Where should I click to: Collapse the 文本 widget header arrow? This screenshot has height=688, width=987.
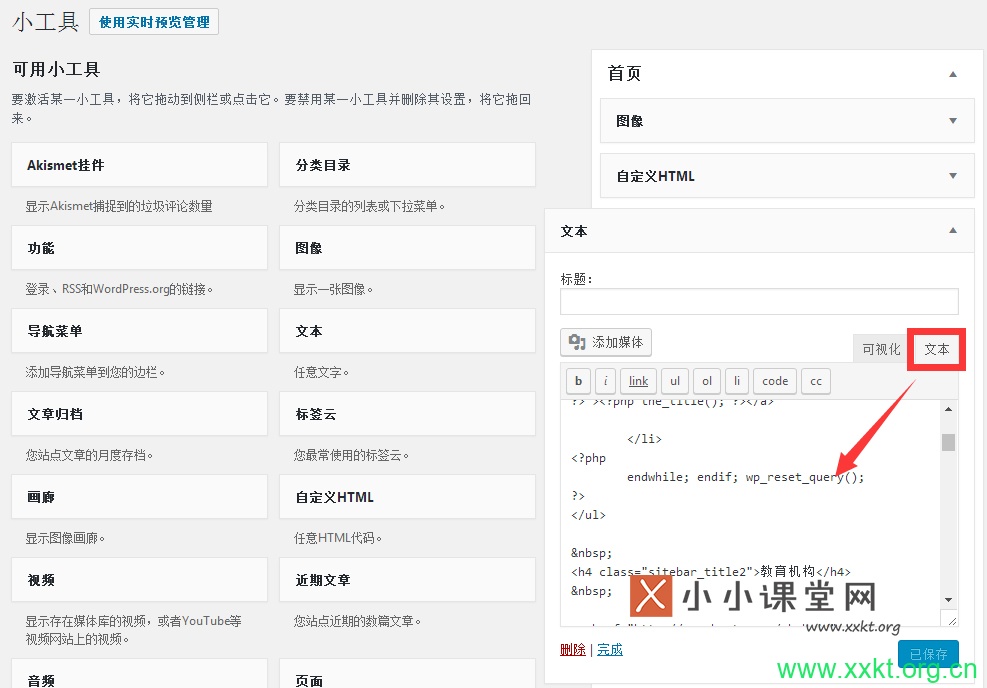coord(953,230)
